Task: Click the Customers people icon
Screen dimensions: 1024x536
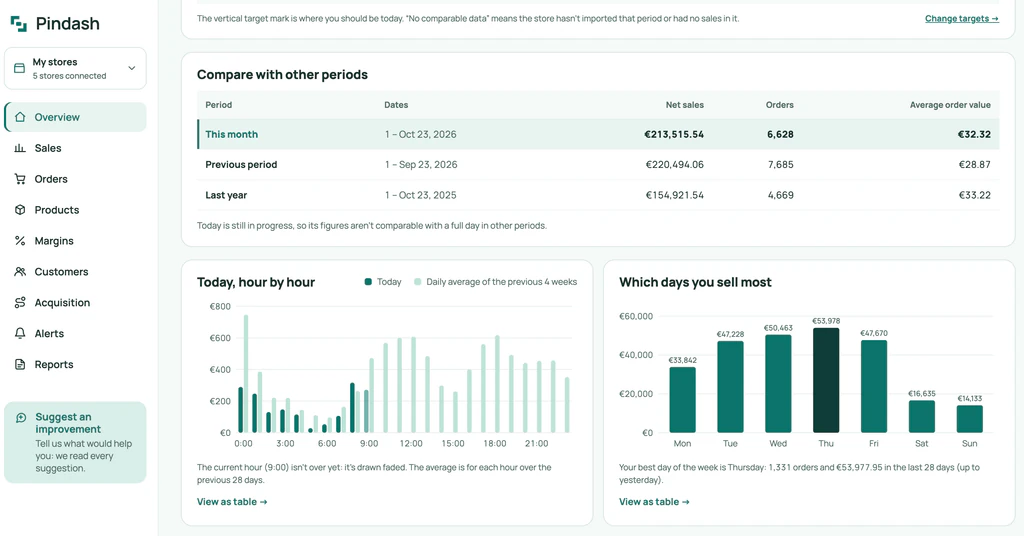Action: 20,272
